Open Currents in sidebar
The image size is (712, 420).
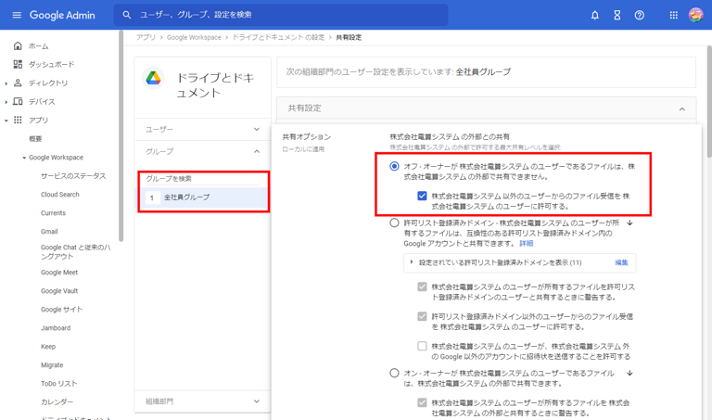click(53, 213)
